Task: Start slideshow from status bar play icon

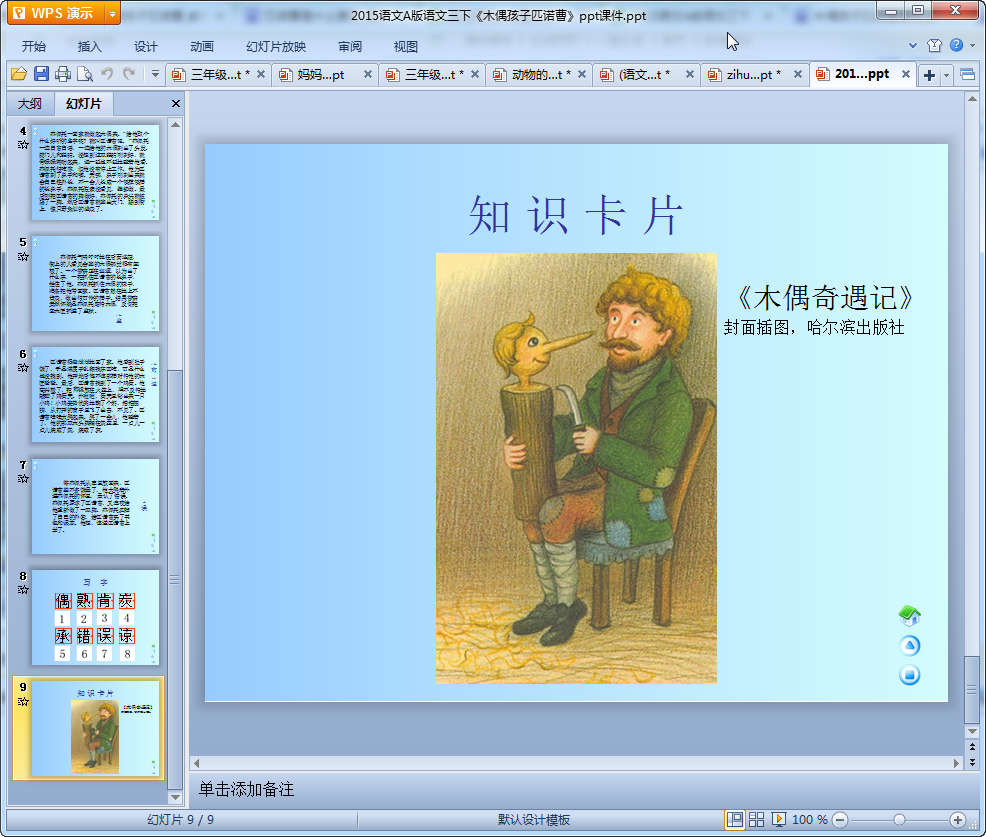Action: click(778, 819)
